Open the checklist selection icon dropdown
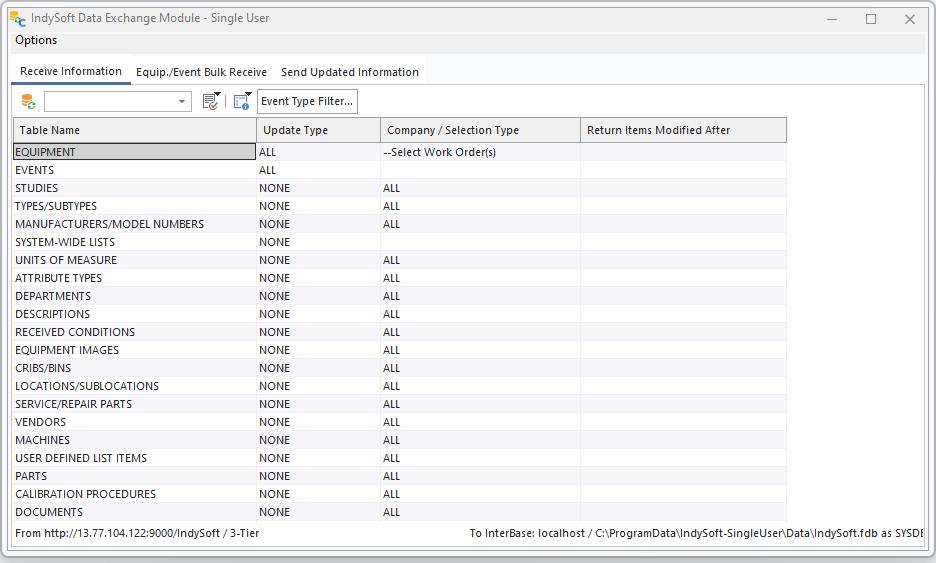Viewport: 936px width, 563px height. (x=211, y=101)
